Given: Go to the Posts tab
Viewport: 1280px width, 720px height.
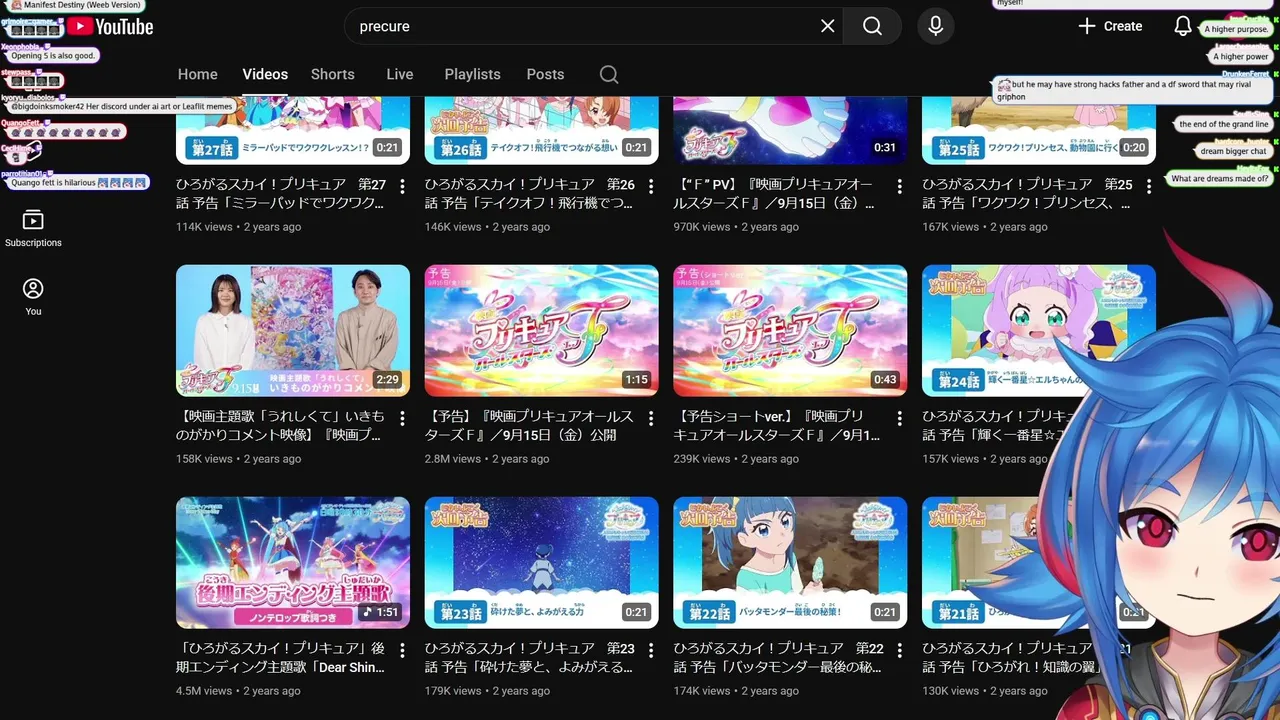Looking at the screenshot, I should pos(545,74).
